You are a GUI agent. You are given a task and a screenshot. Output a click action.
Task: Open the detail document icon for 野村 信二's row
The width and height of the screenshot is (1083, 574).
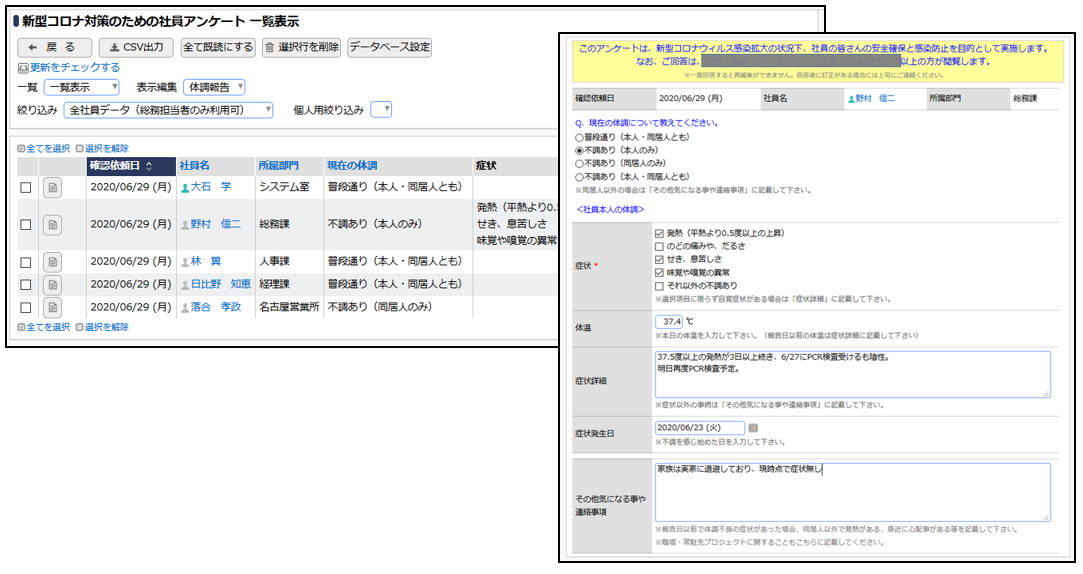(x=52, y=224)
